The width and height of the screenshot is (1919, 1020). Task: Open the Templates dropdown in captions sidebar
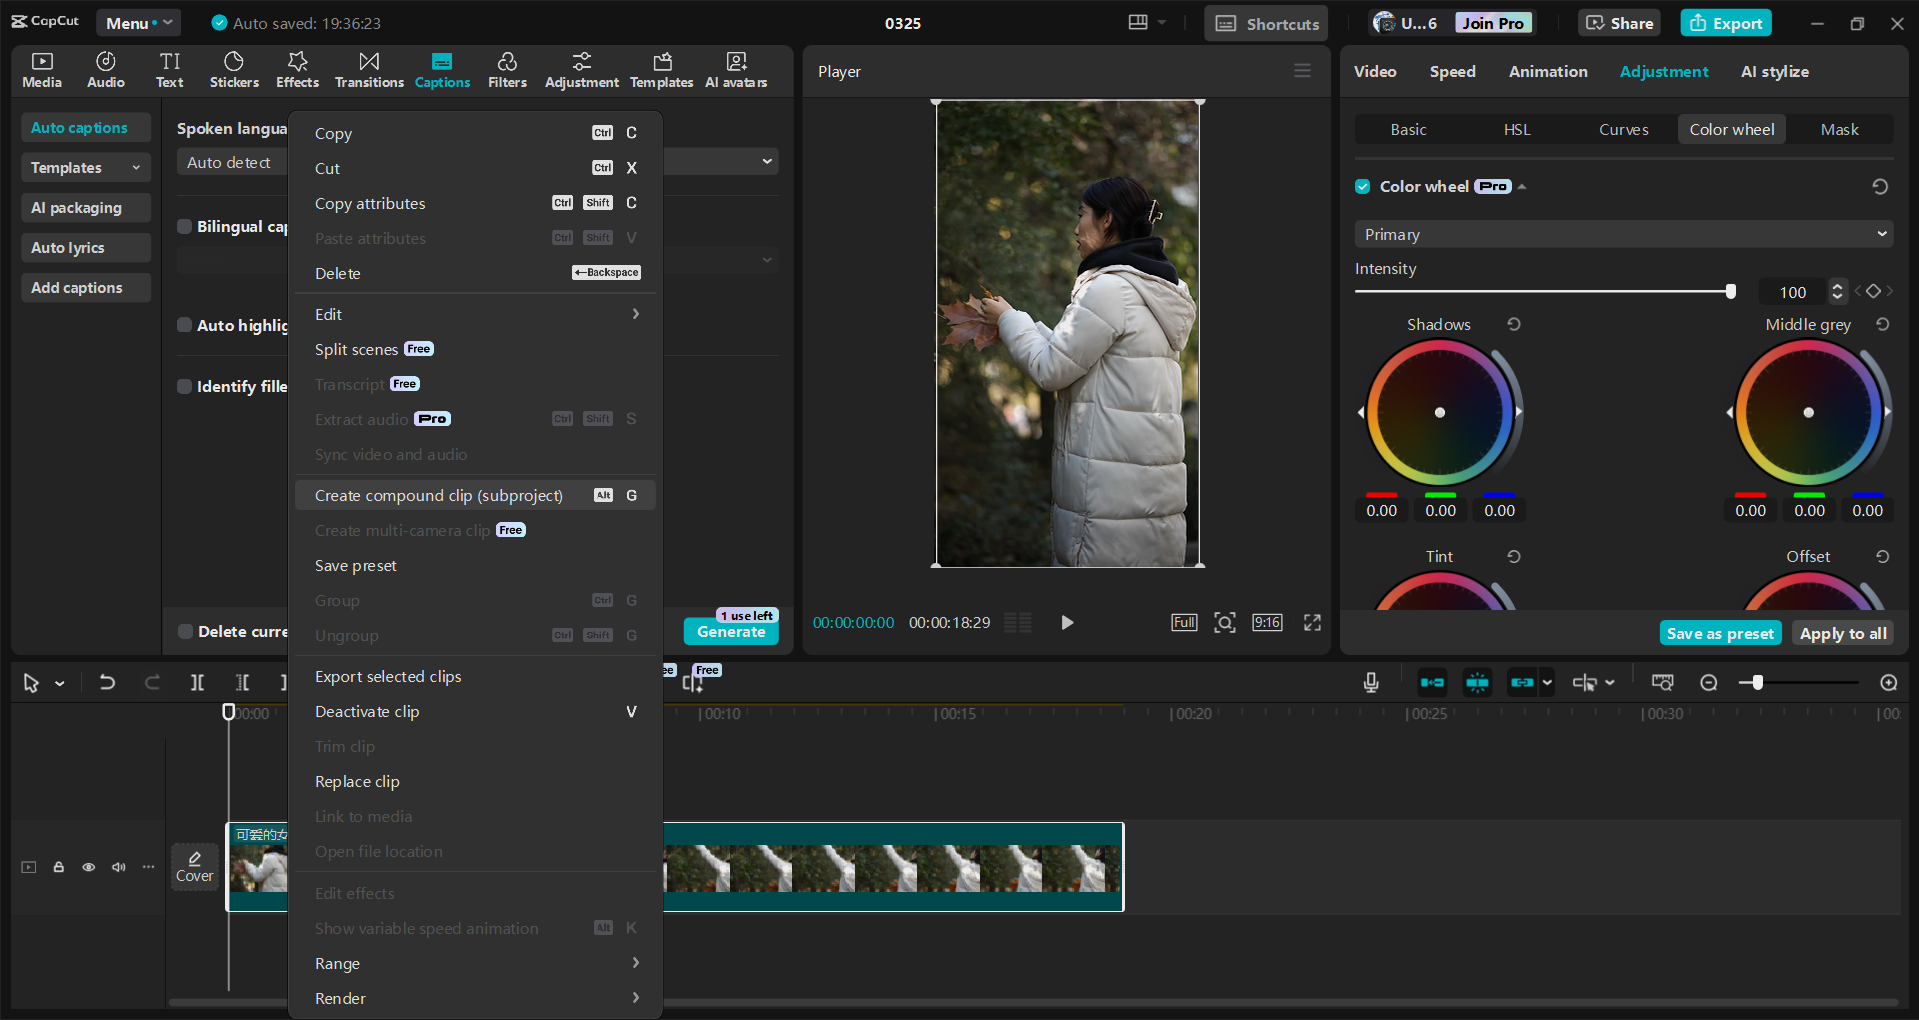pos(85,167)
